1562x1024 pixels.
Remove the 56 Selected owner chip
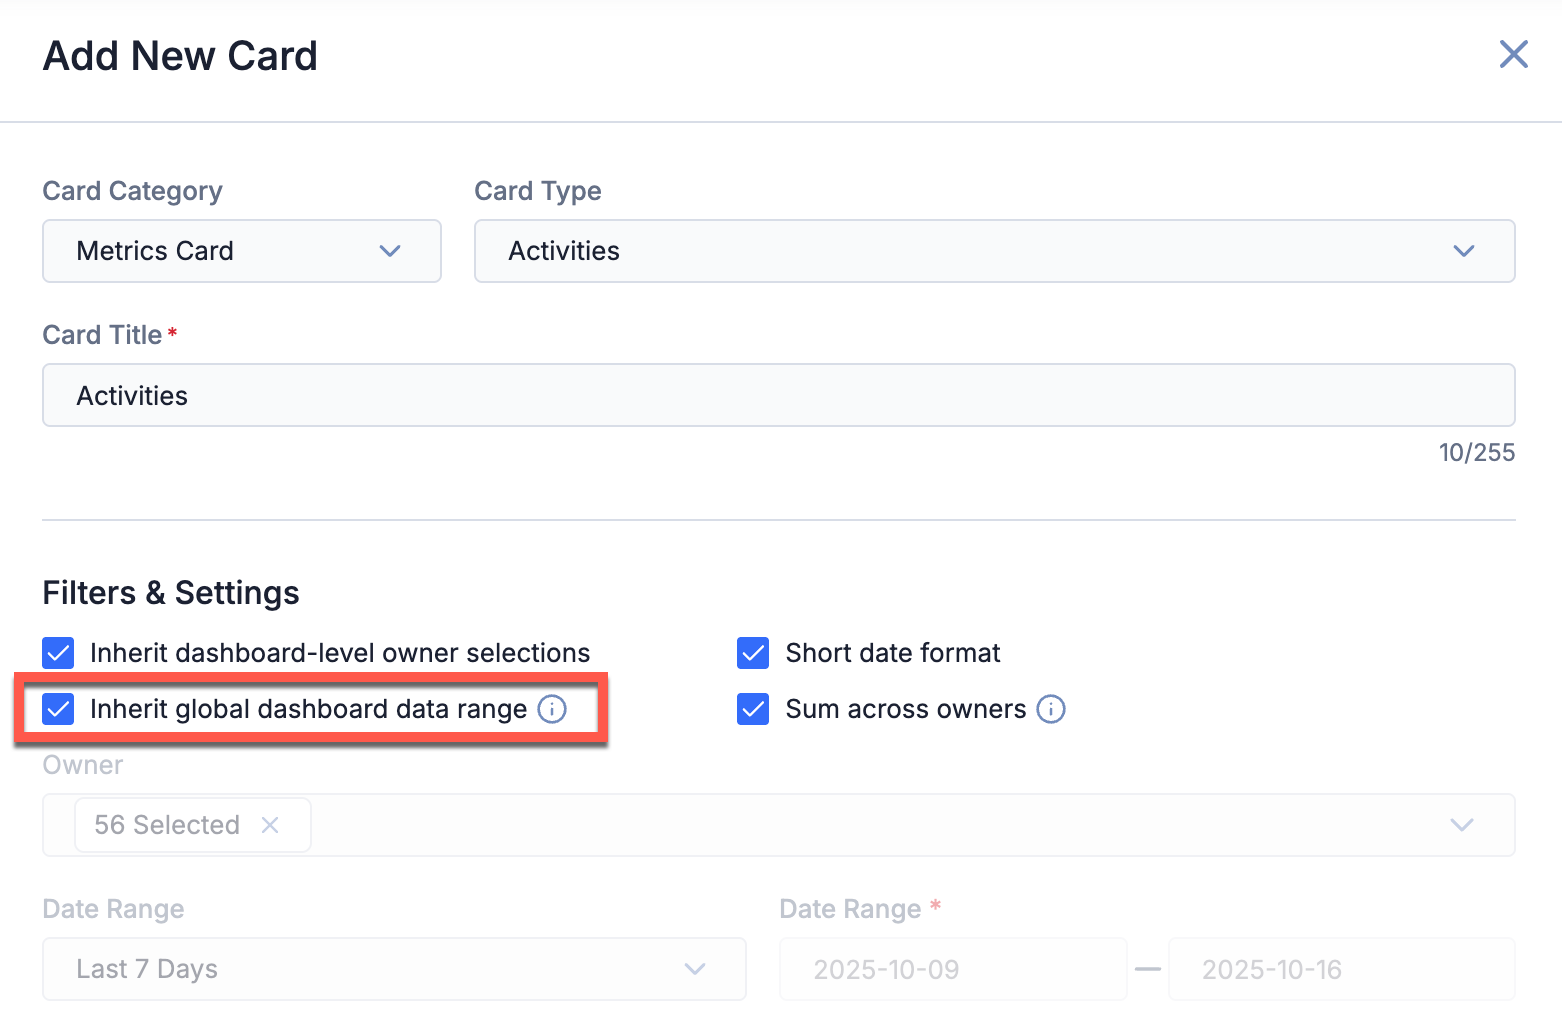point(270,825)
